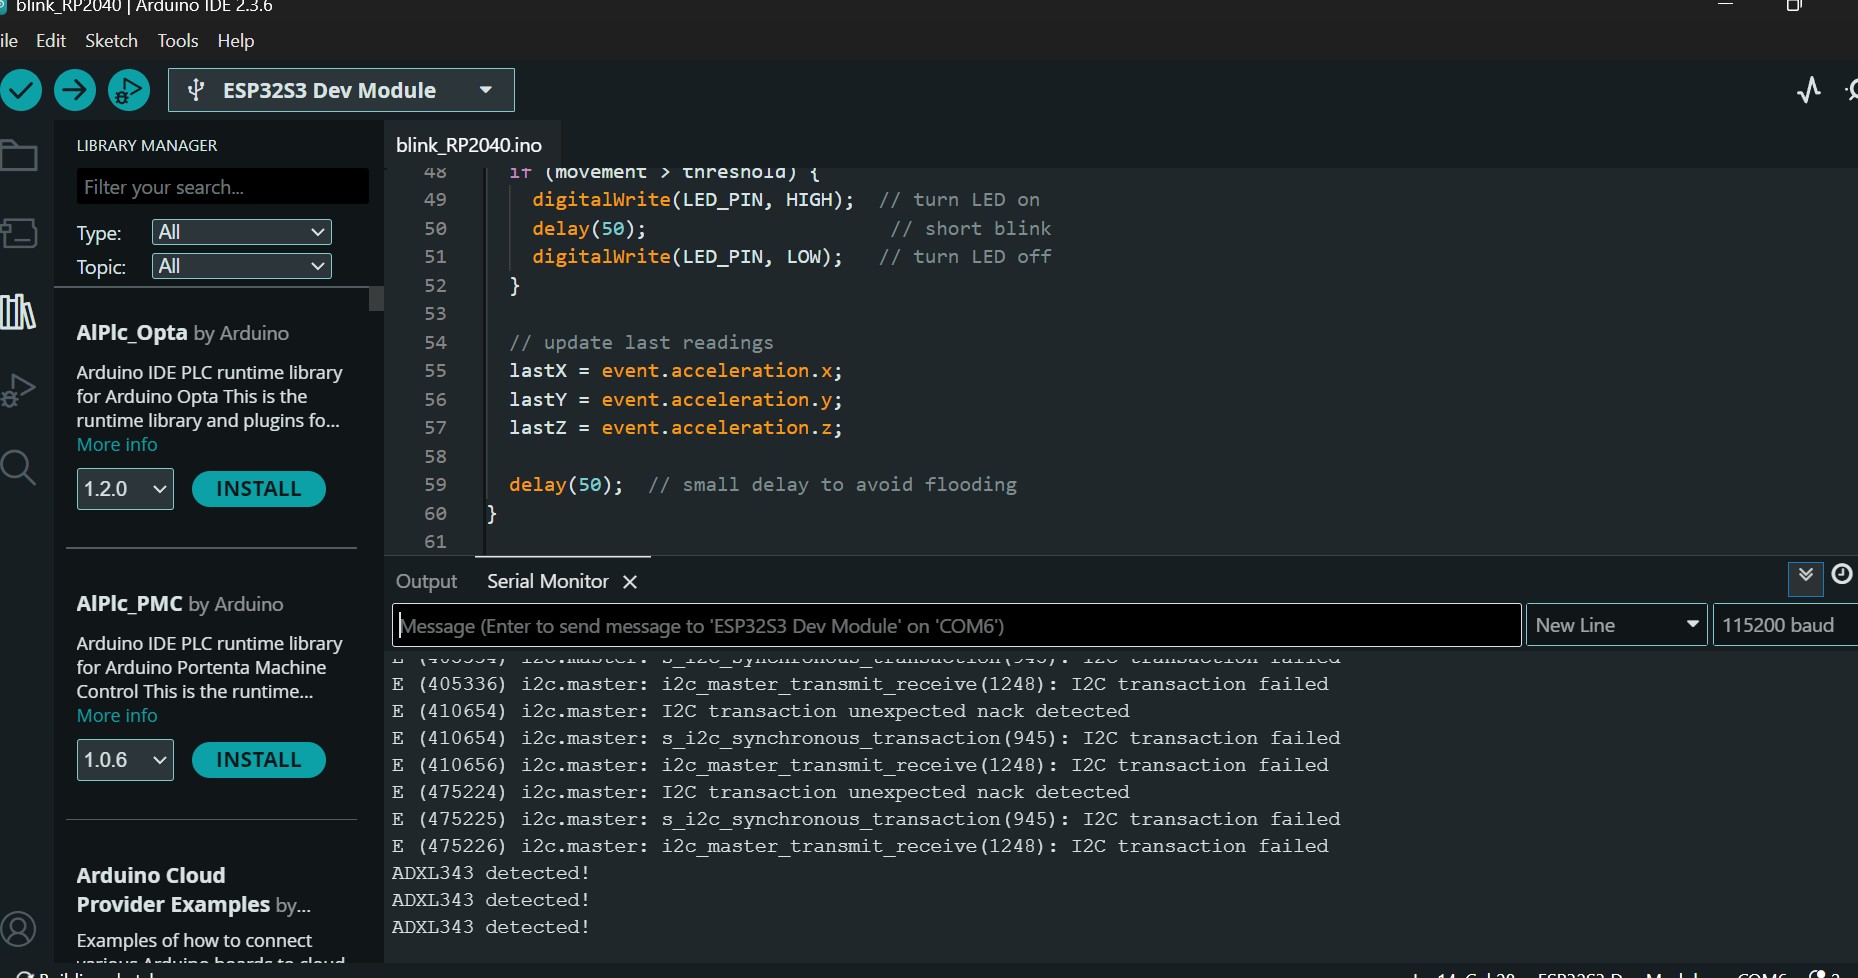Open the Search magnifier in sidebar
Image resolution: width=1858 pixels, height=978 pixels.
19,467
